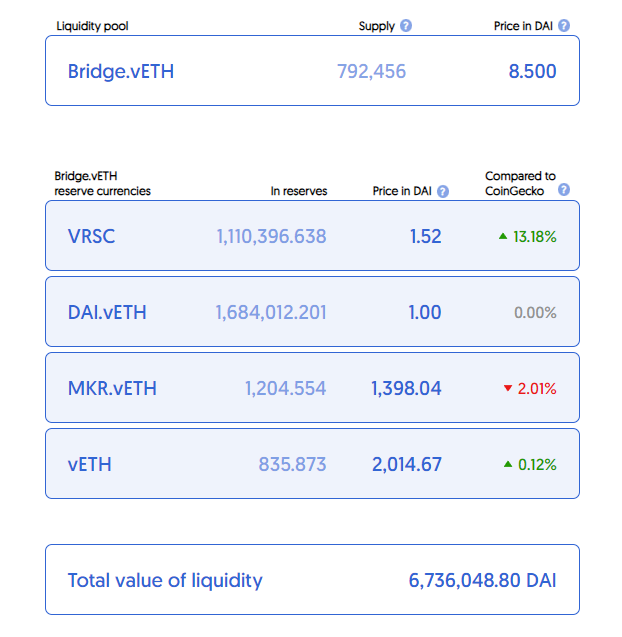Select the VRSC reserve currency name

coord(91,236)
